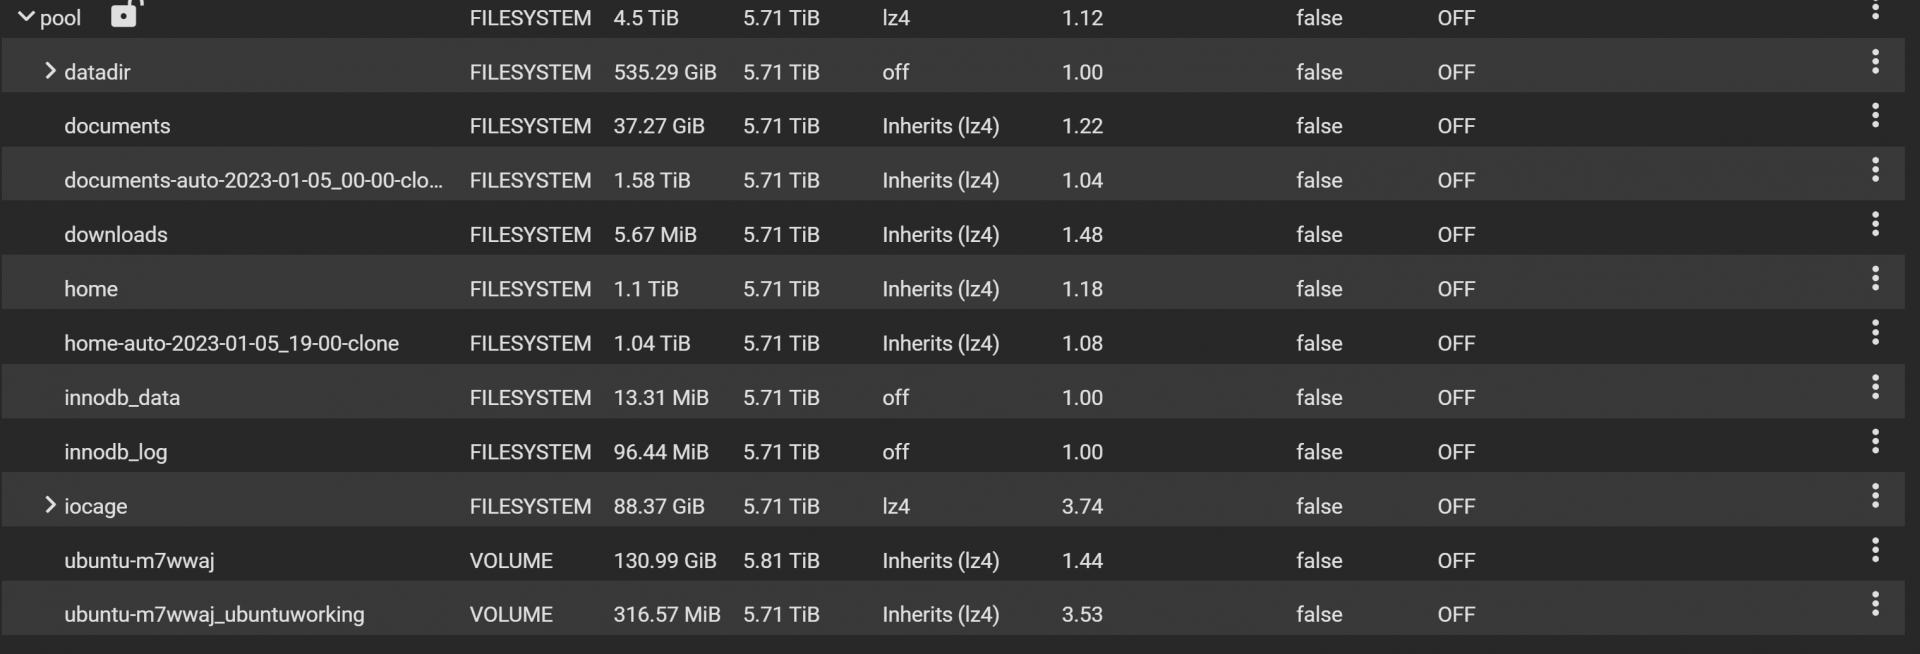This screenshot has width=1920, height=654.
Task: Select the ubuntu-m7wwaj_ubuntuworking volume row
Action: pos(953,614)
